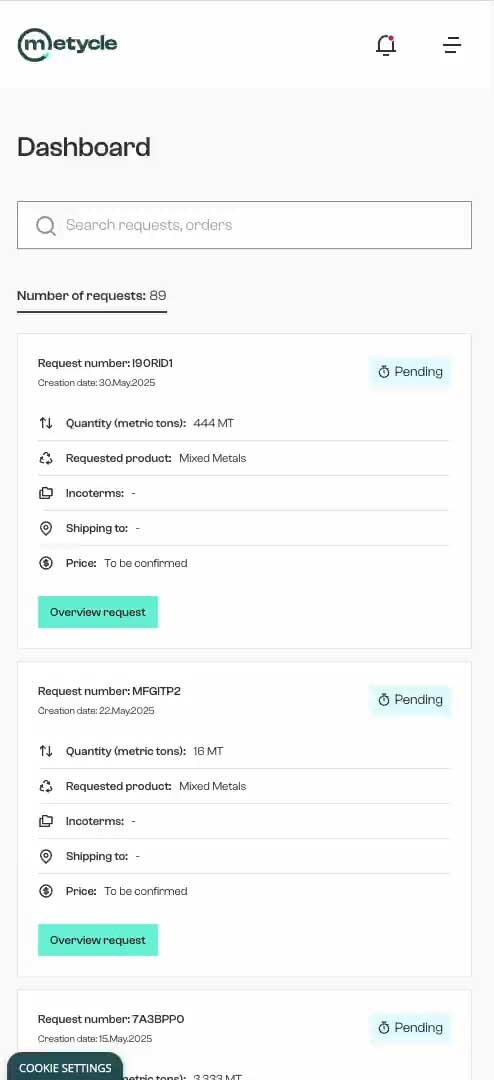The width and height of the screenshot is (494, 1080).
Task: Click Pending status badge on 7A3BPP0
Action: 410,1028
